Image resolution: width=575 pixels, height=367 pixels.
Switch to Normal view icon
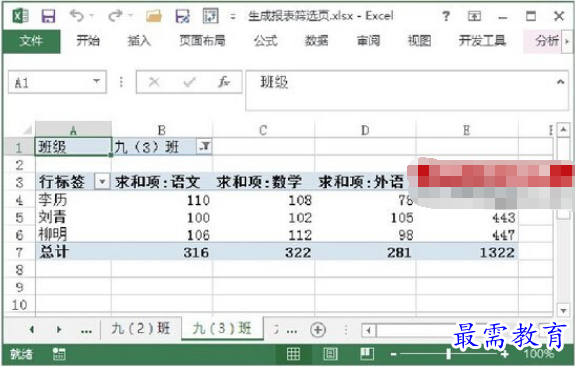coord(293,354)
